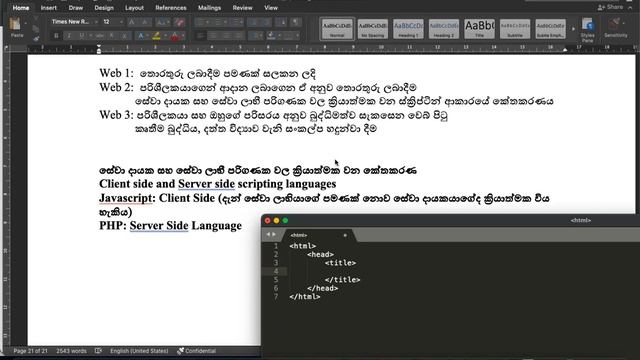Click the Sort icon in the ribbon
The width and height of the screenshot is (640, 360).
(x=282, y=22)
